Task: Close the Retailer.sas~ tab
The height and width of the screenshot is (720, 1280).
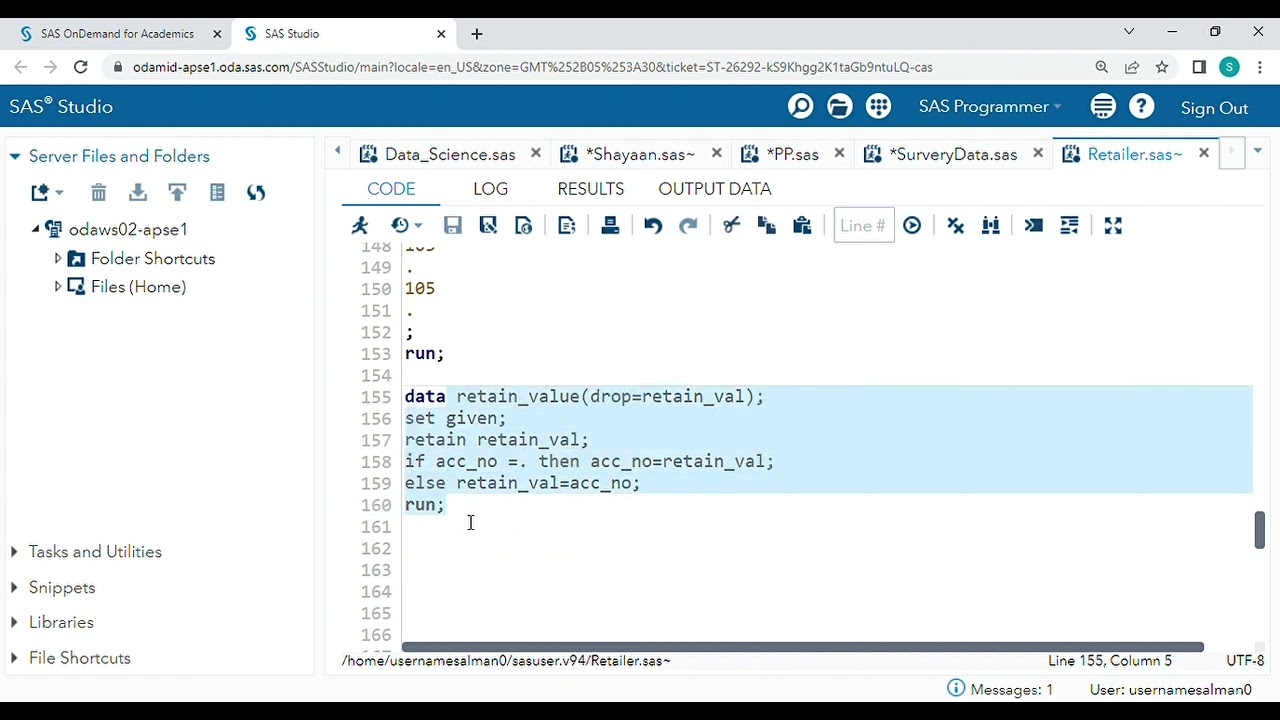Action: click(1204, 154)
